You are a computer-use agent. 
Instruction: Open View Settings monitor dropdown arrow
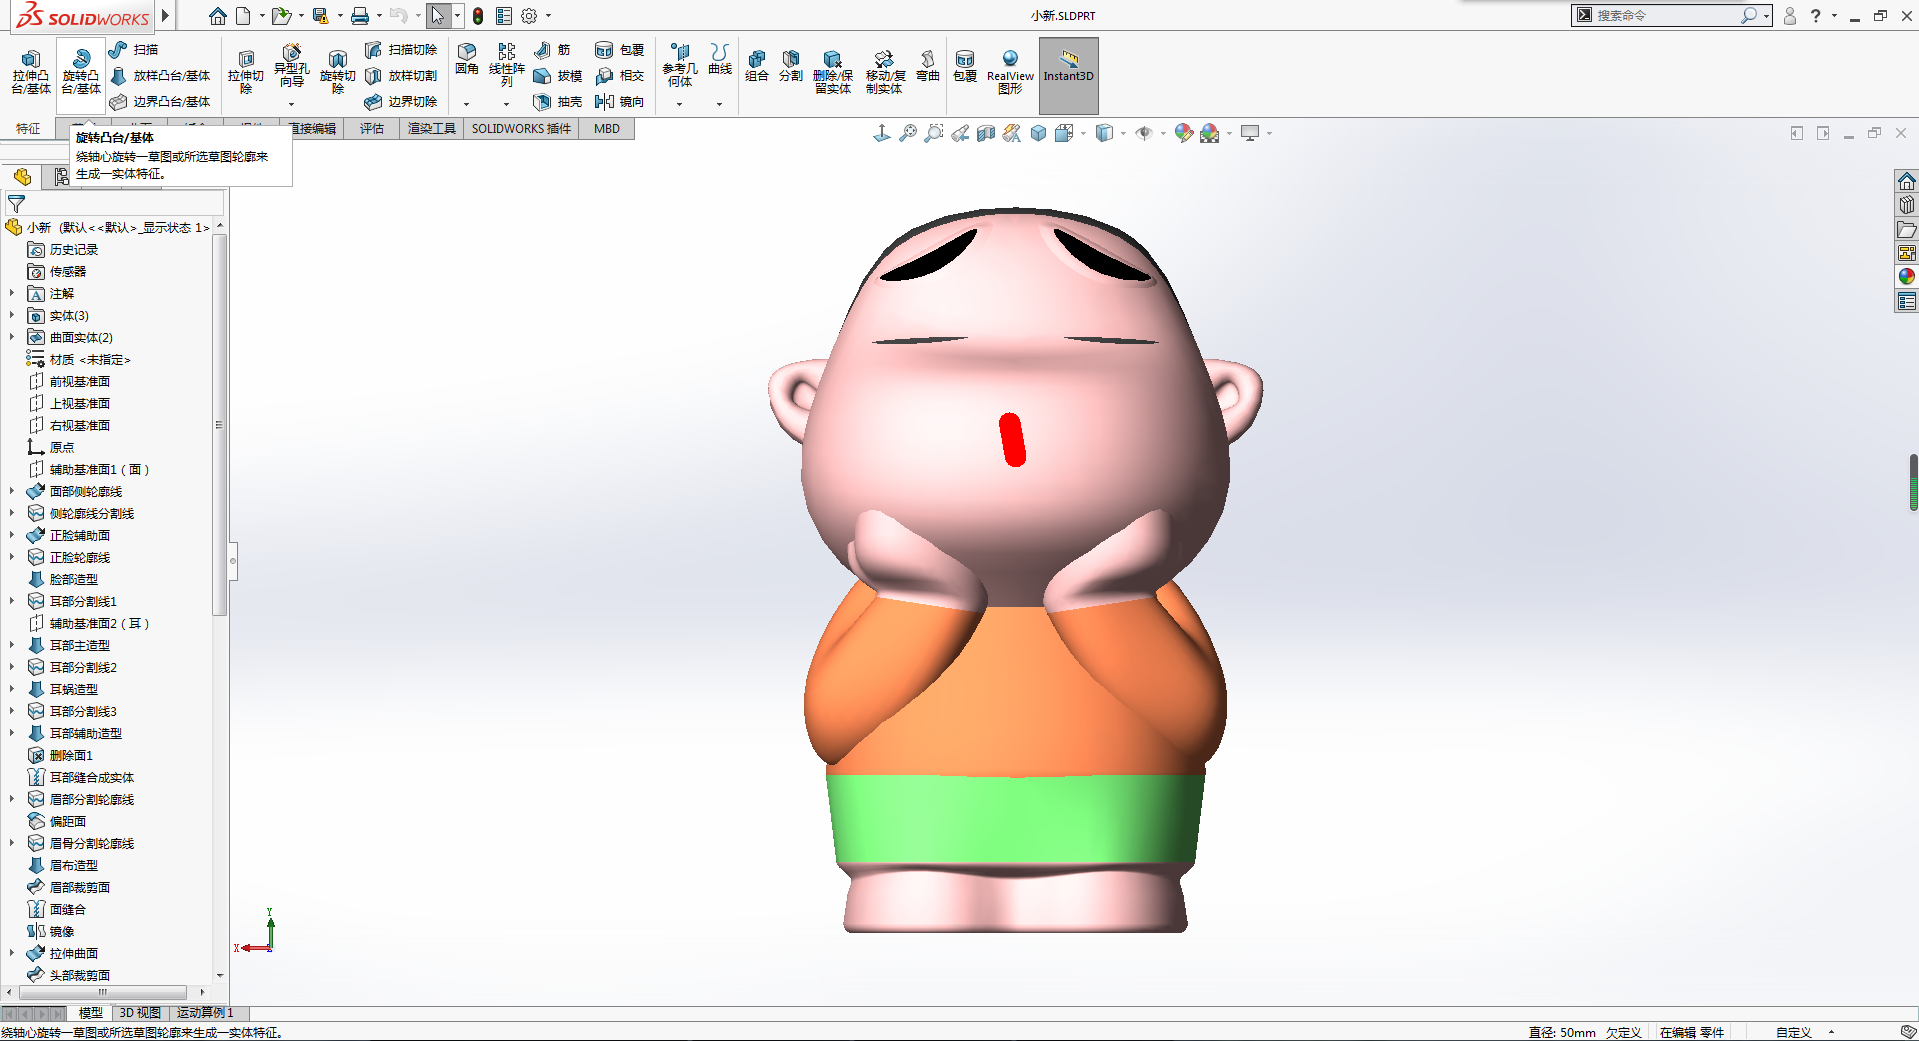(x=1270, y=133)
